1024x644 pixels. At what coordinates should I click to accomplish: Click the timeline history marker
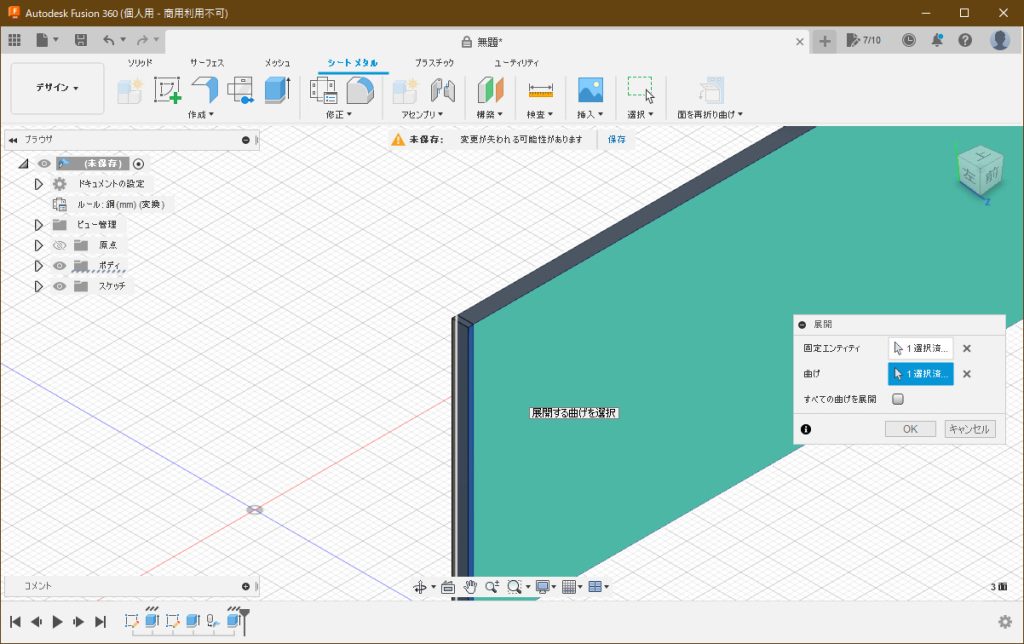(x=244, y=621)
